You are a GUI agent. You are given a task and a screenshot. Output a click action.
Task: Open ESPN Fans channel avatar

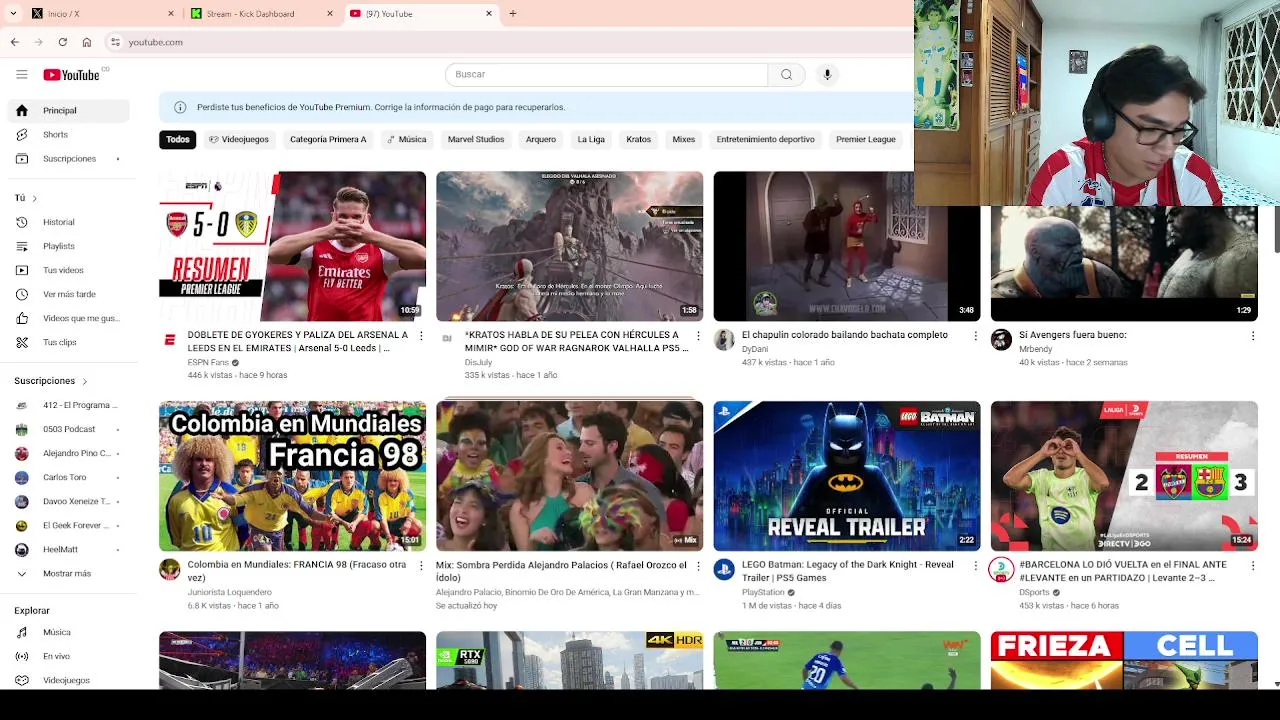click(x=170, y=340)
